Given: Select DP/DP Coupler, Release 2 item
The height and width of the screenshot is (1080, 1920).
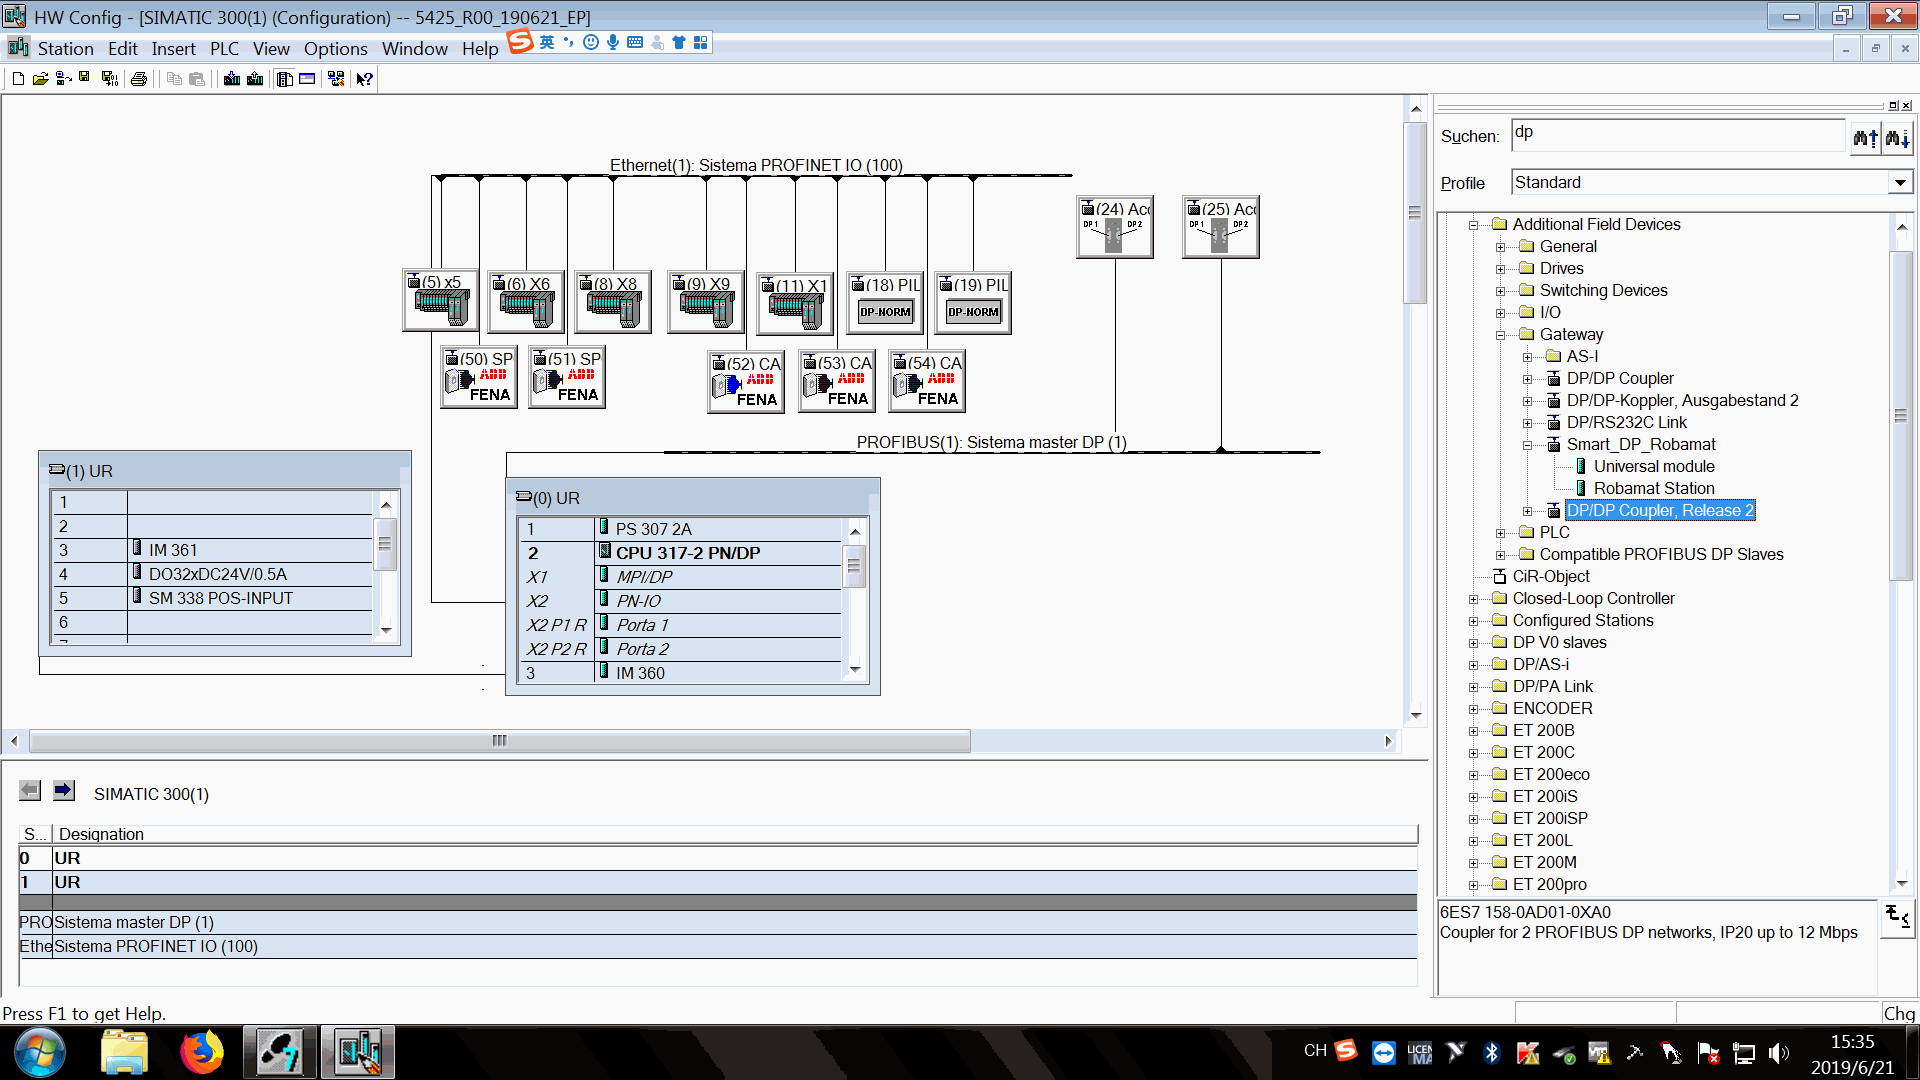Looking at the screenshot, I should pos(1659,511).
